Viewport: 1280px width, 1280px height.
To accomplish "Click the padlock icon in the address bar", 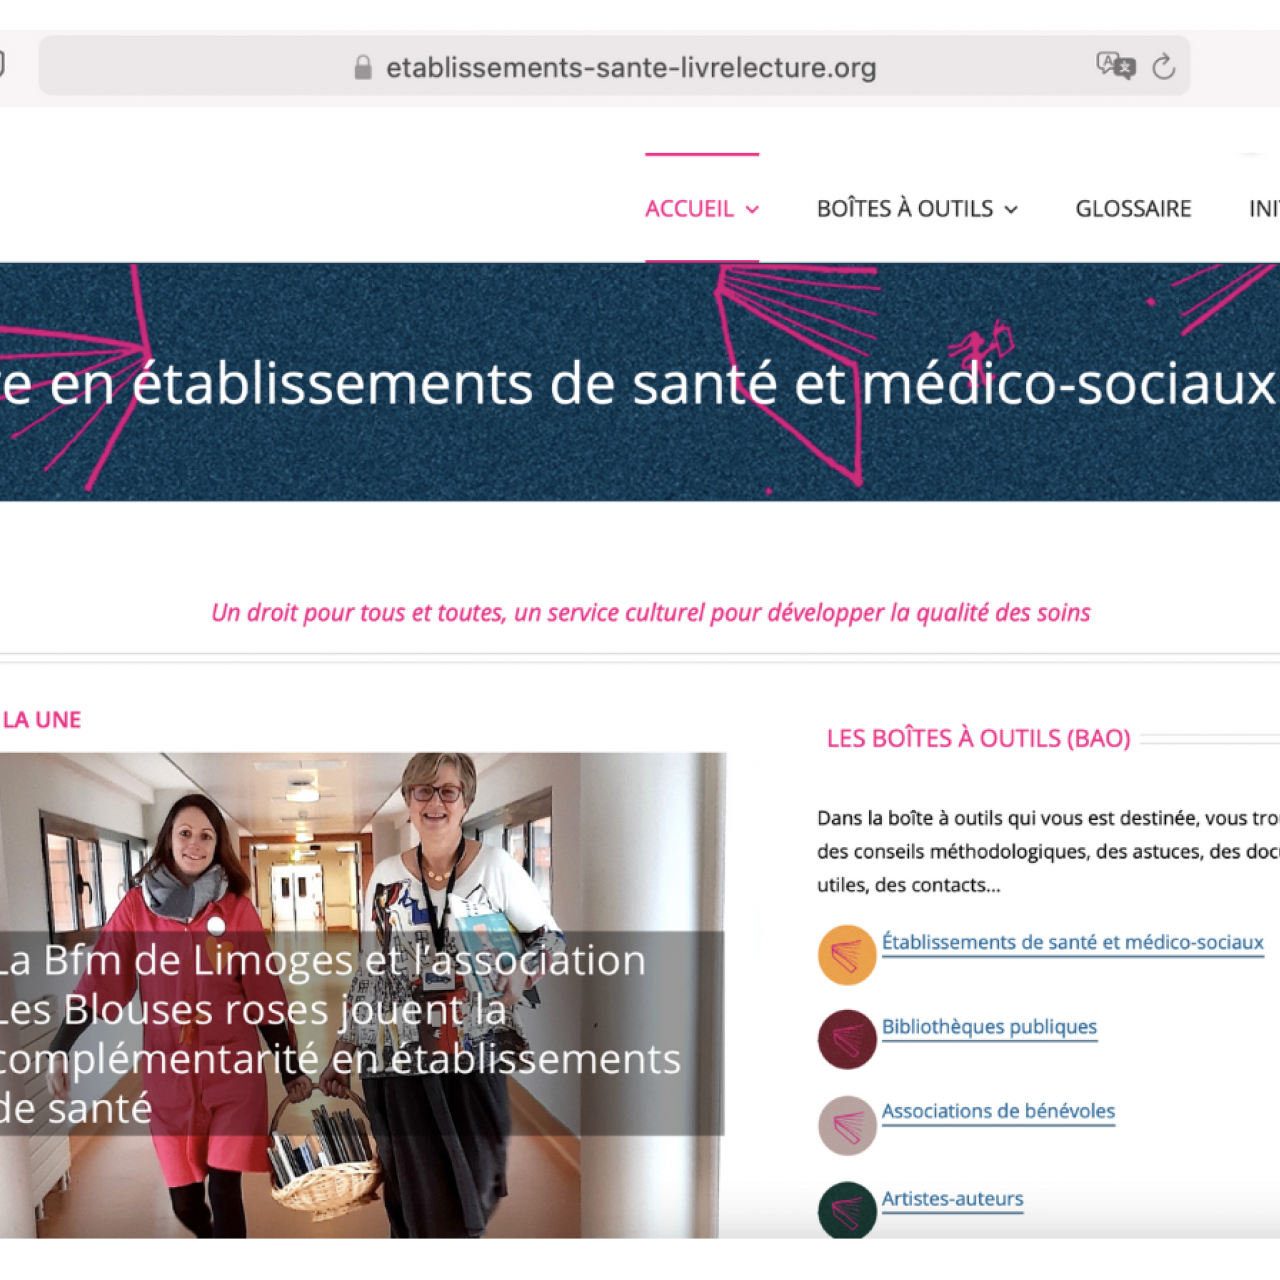I will [363, 67].
